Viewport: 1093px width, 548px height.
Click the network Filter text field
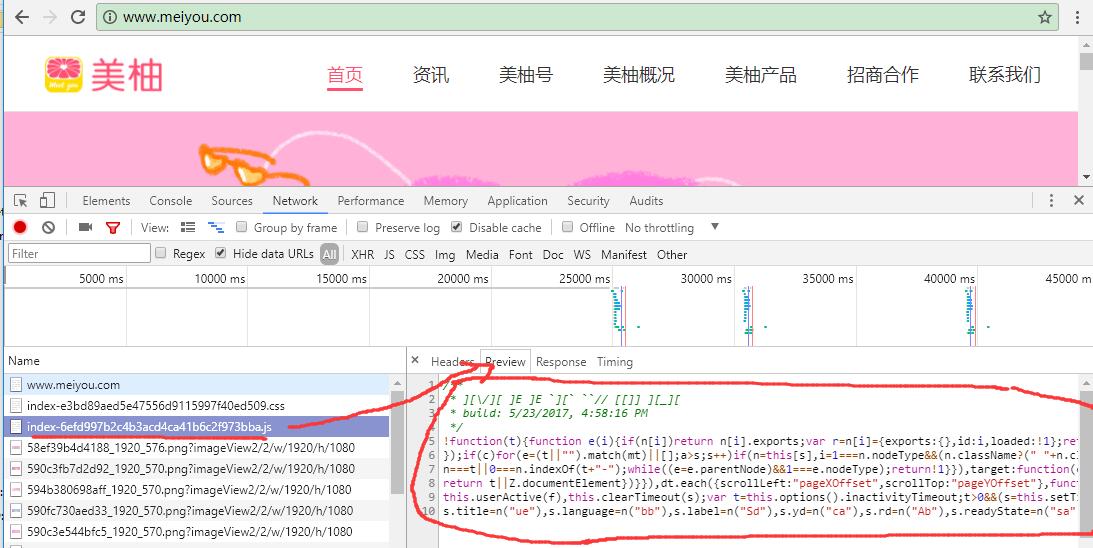click(78, 254)
